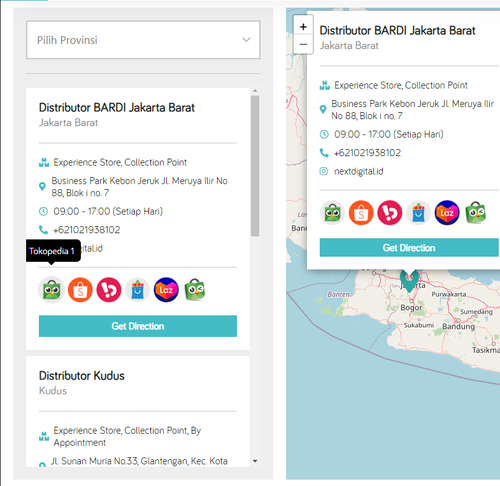Open Shopee icon in left card

pyautogui.click(x=80, y=290)
